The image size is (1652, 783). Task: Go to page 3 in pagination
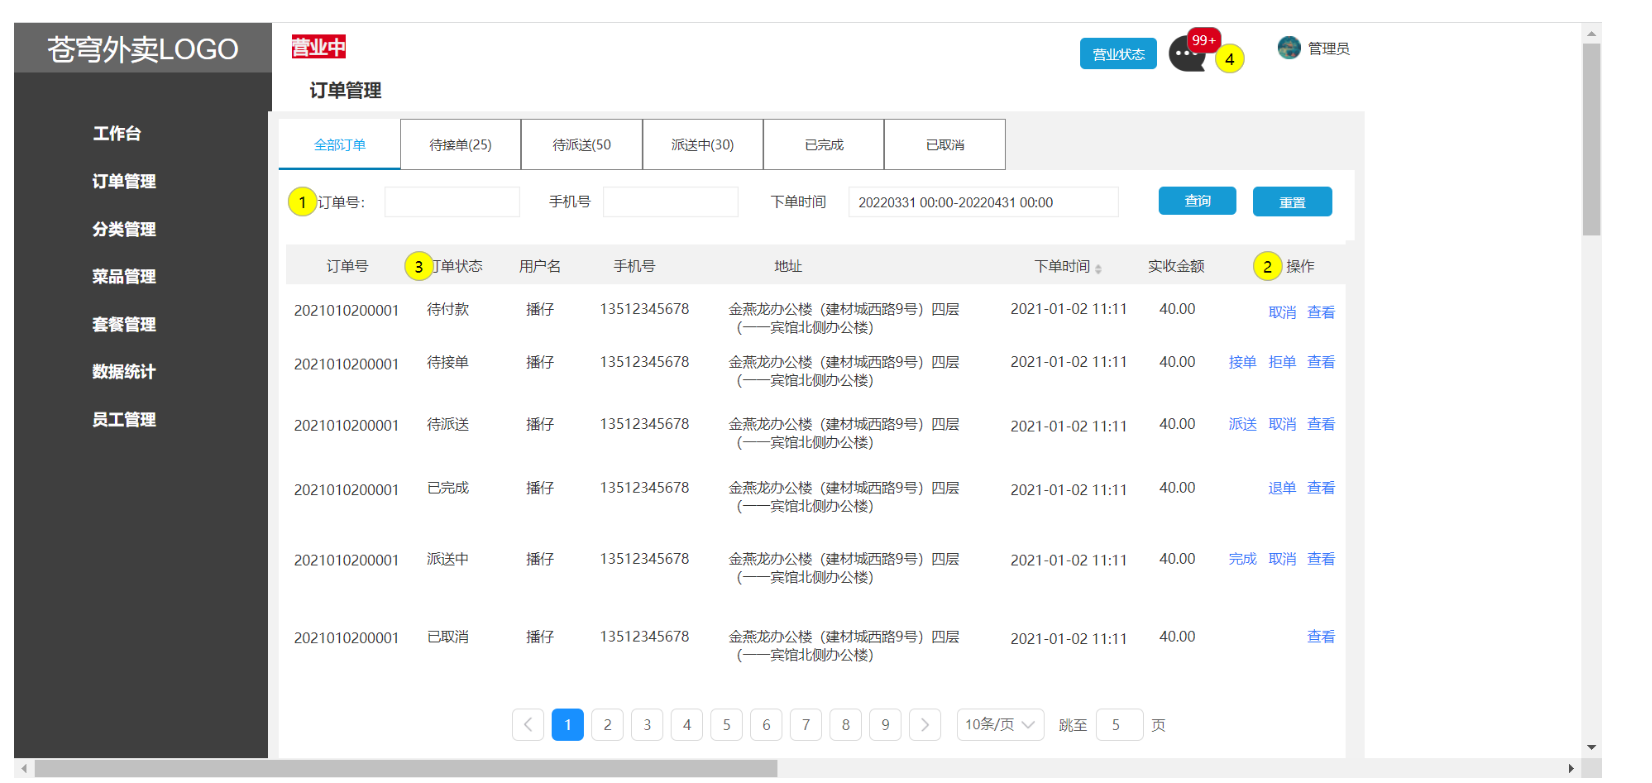[x=647, y=725]
